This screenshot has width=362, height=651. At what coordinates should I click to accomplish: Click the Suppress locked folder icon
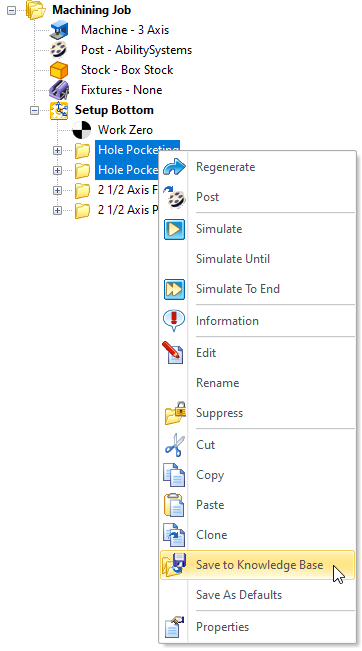tap(175, 413)
